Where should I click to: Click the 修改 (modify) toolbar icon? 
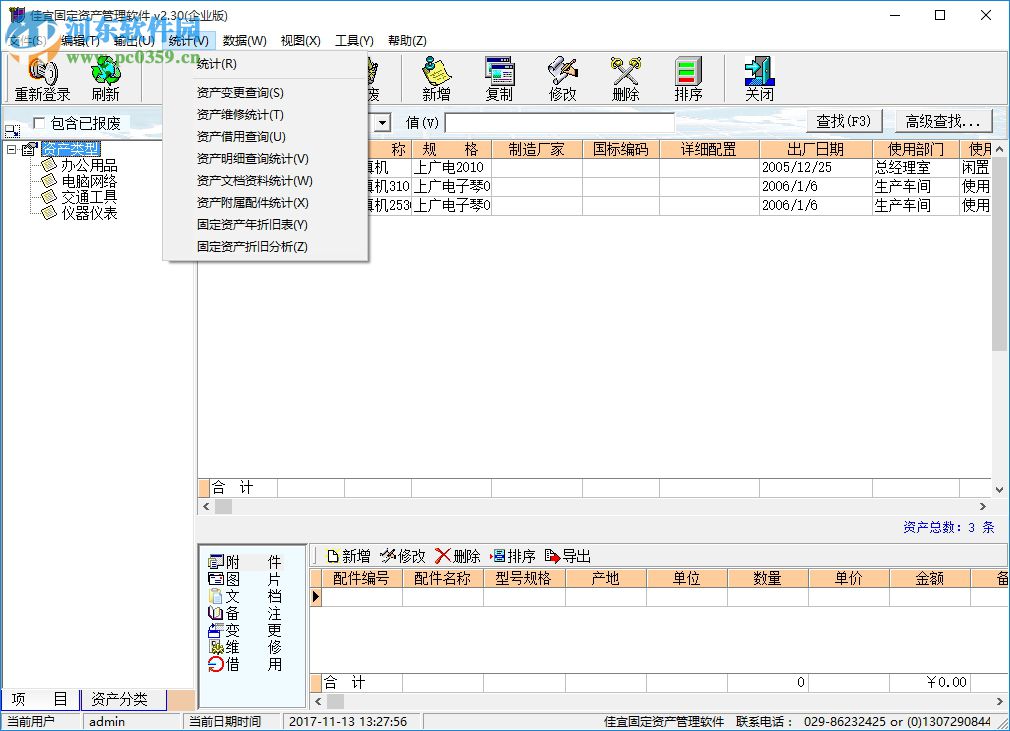click(x=562, y=77)
